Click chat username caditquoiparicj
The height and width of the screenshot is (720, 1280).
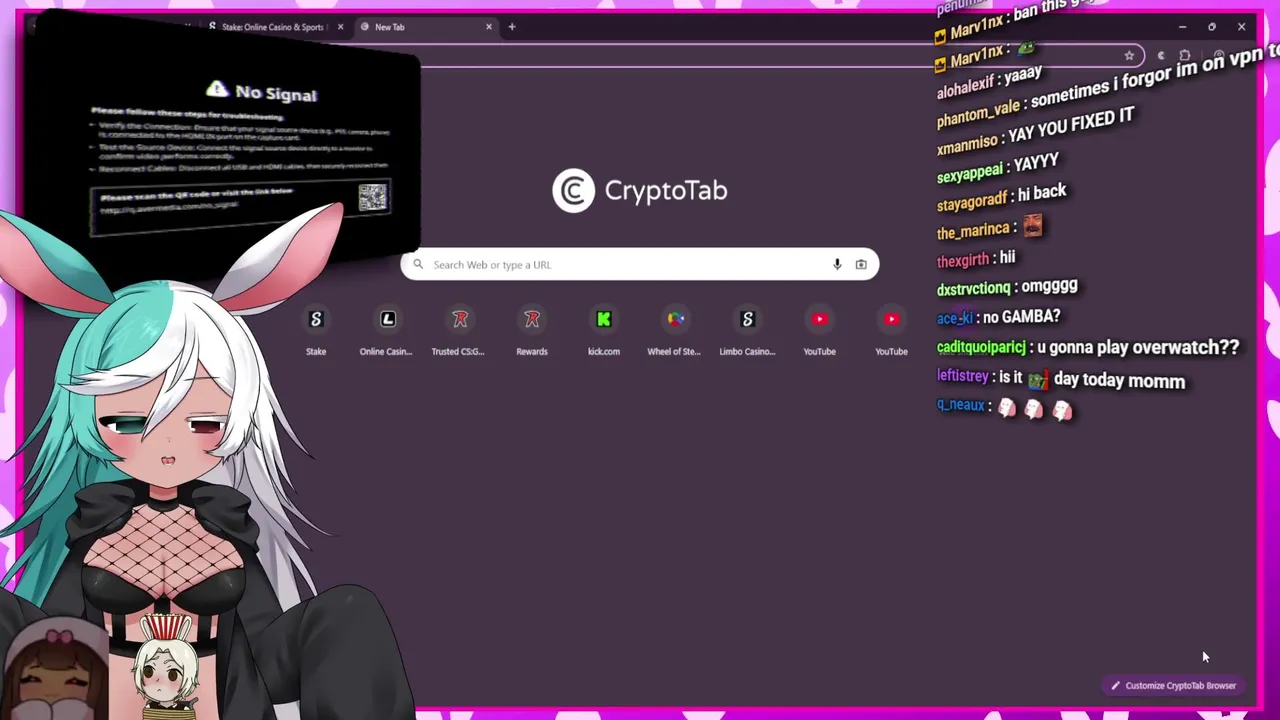(981, 348)
